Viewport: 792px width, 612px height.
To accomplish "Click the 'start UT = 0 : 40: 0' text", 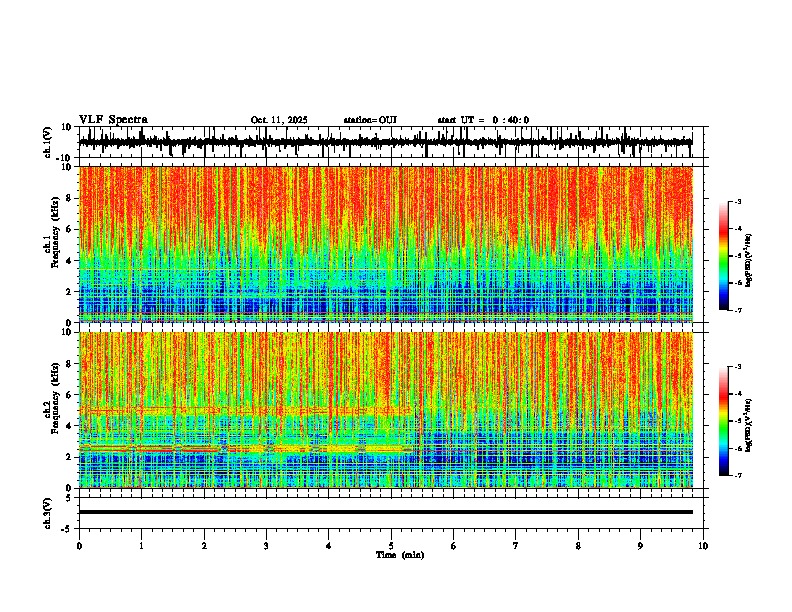I will [483, 120].
